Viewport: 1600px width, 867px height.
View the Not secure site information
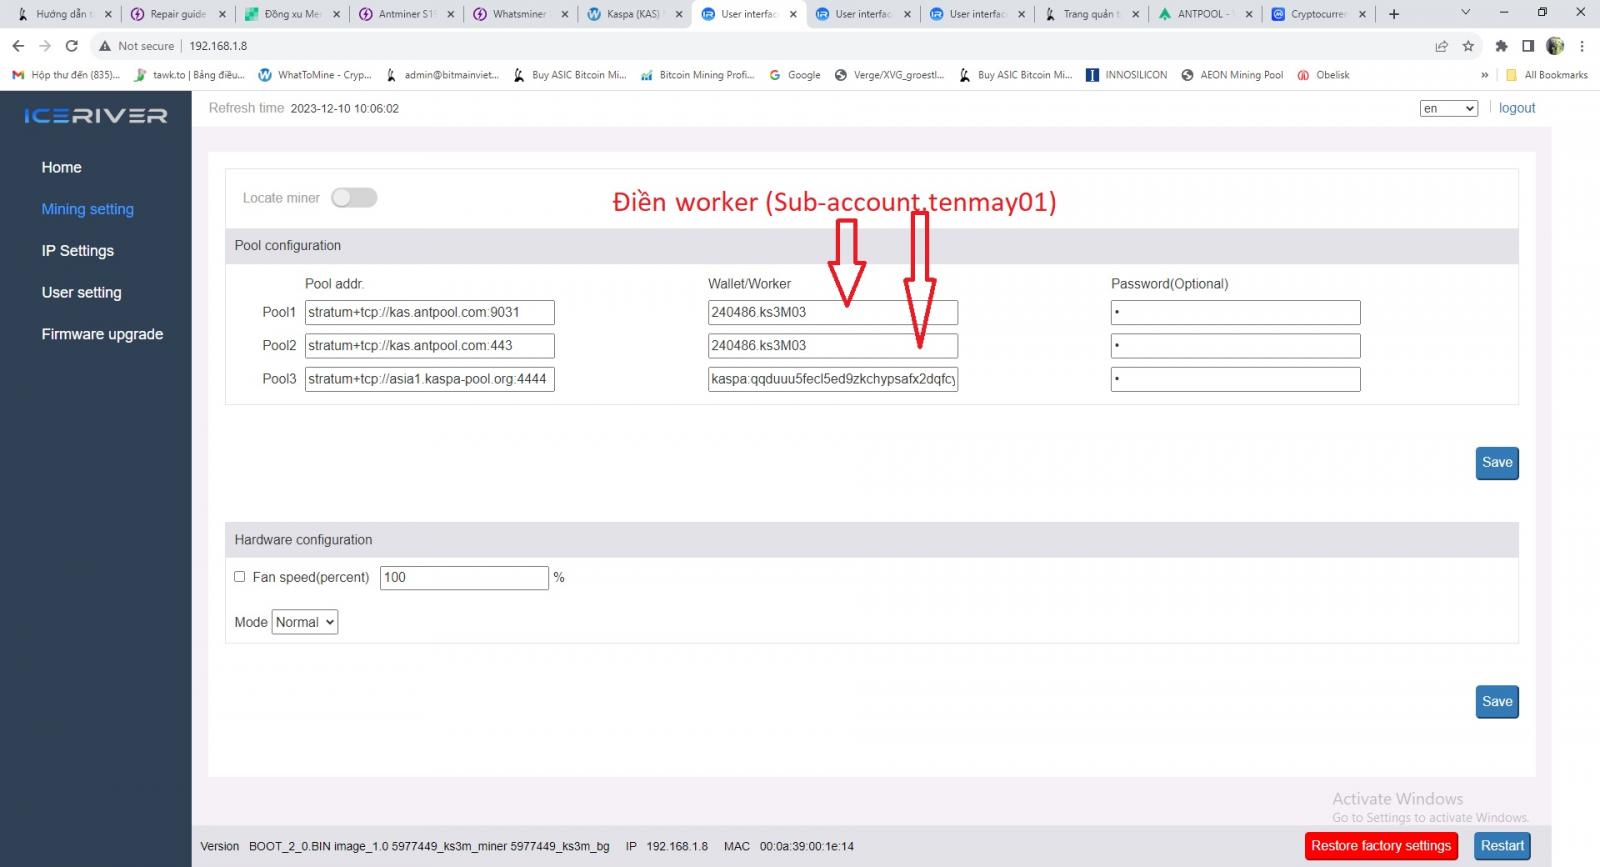click(136, 46)
